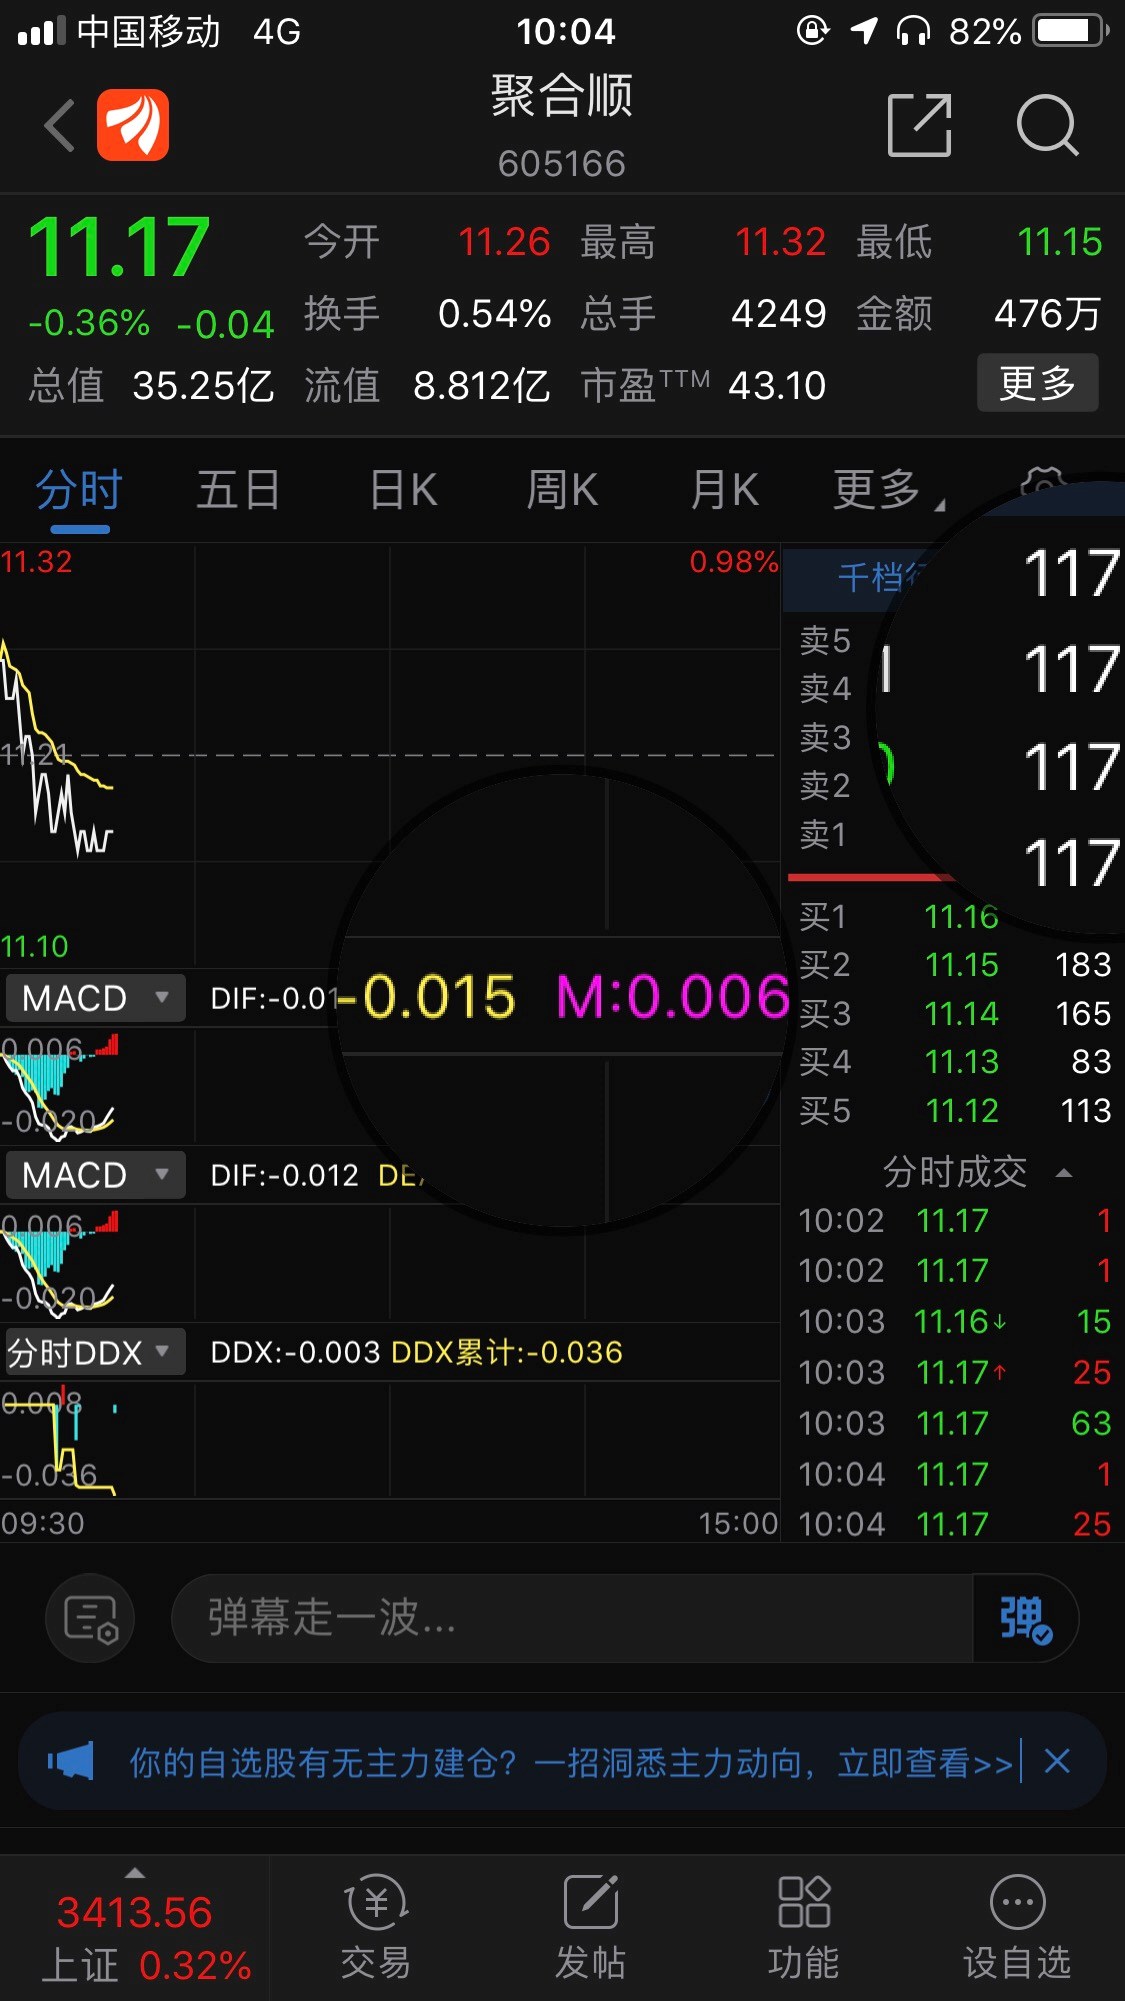The image size is (1125, 2001).
Task: Tap the 买4 bid row at 11.13
Action: click(x=954, y=1062)
